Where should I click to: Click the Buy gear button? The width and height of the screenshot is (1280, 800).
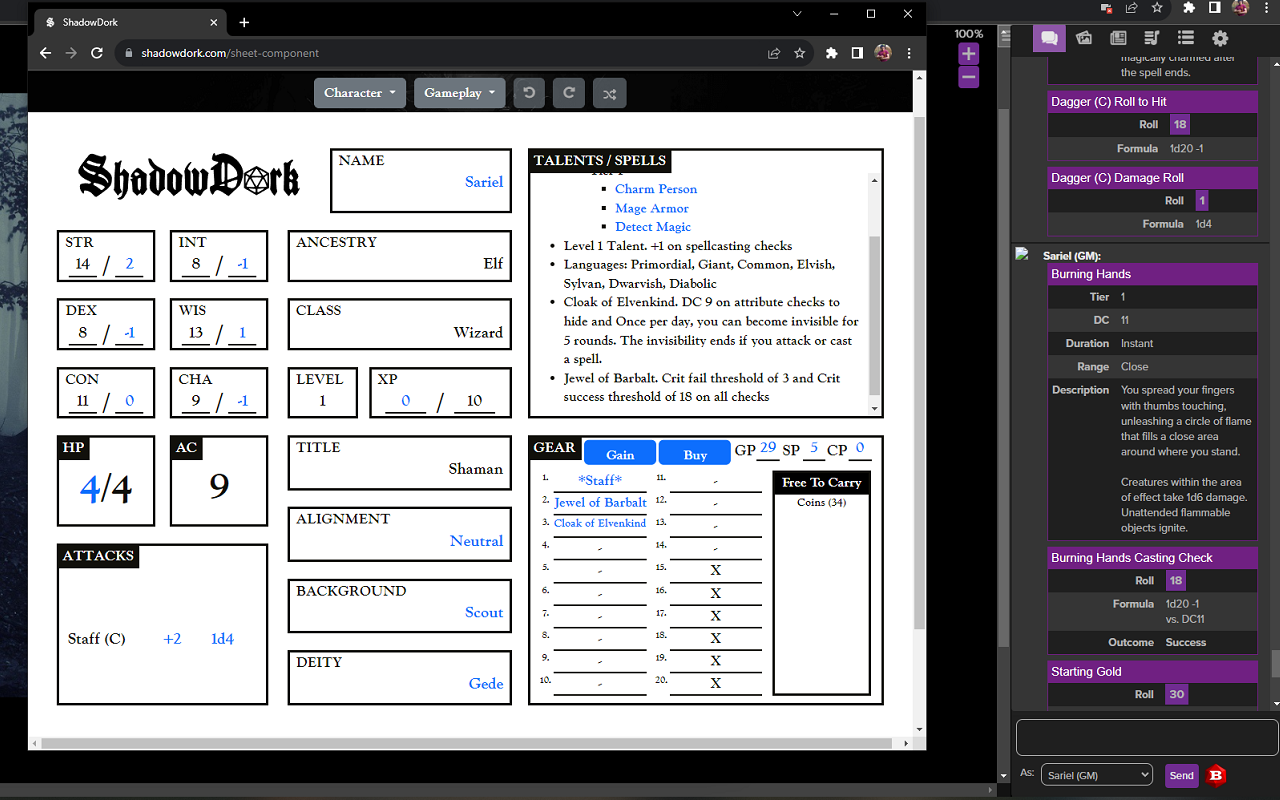[x=695, y=454]
